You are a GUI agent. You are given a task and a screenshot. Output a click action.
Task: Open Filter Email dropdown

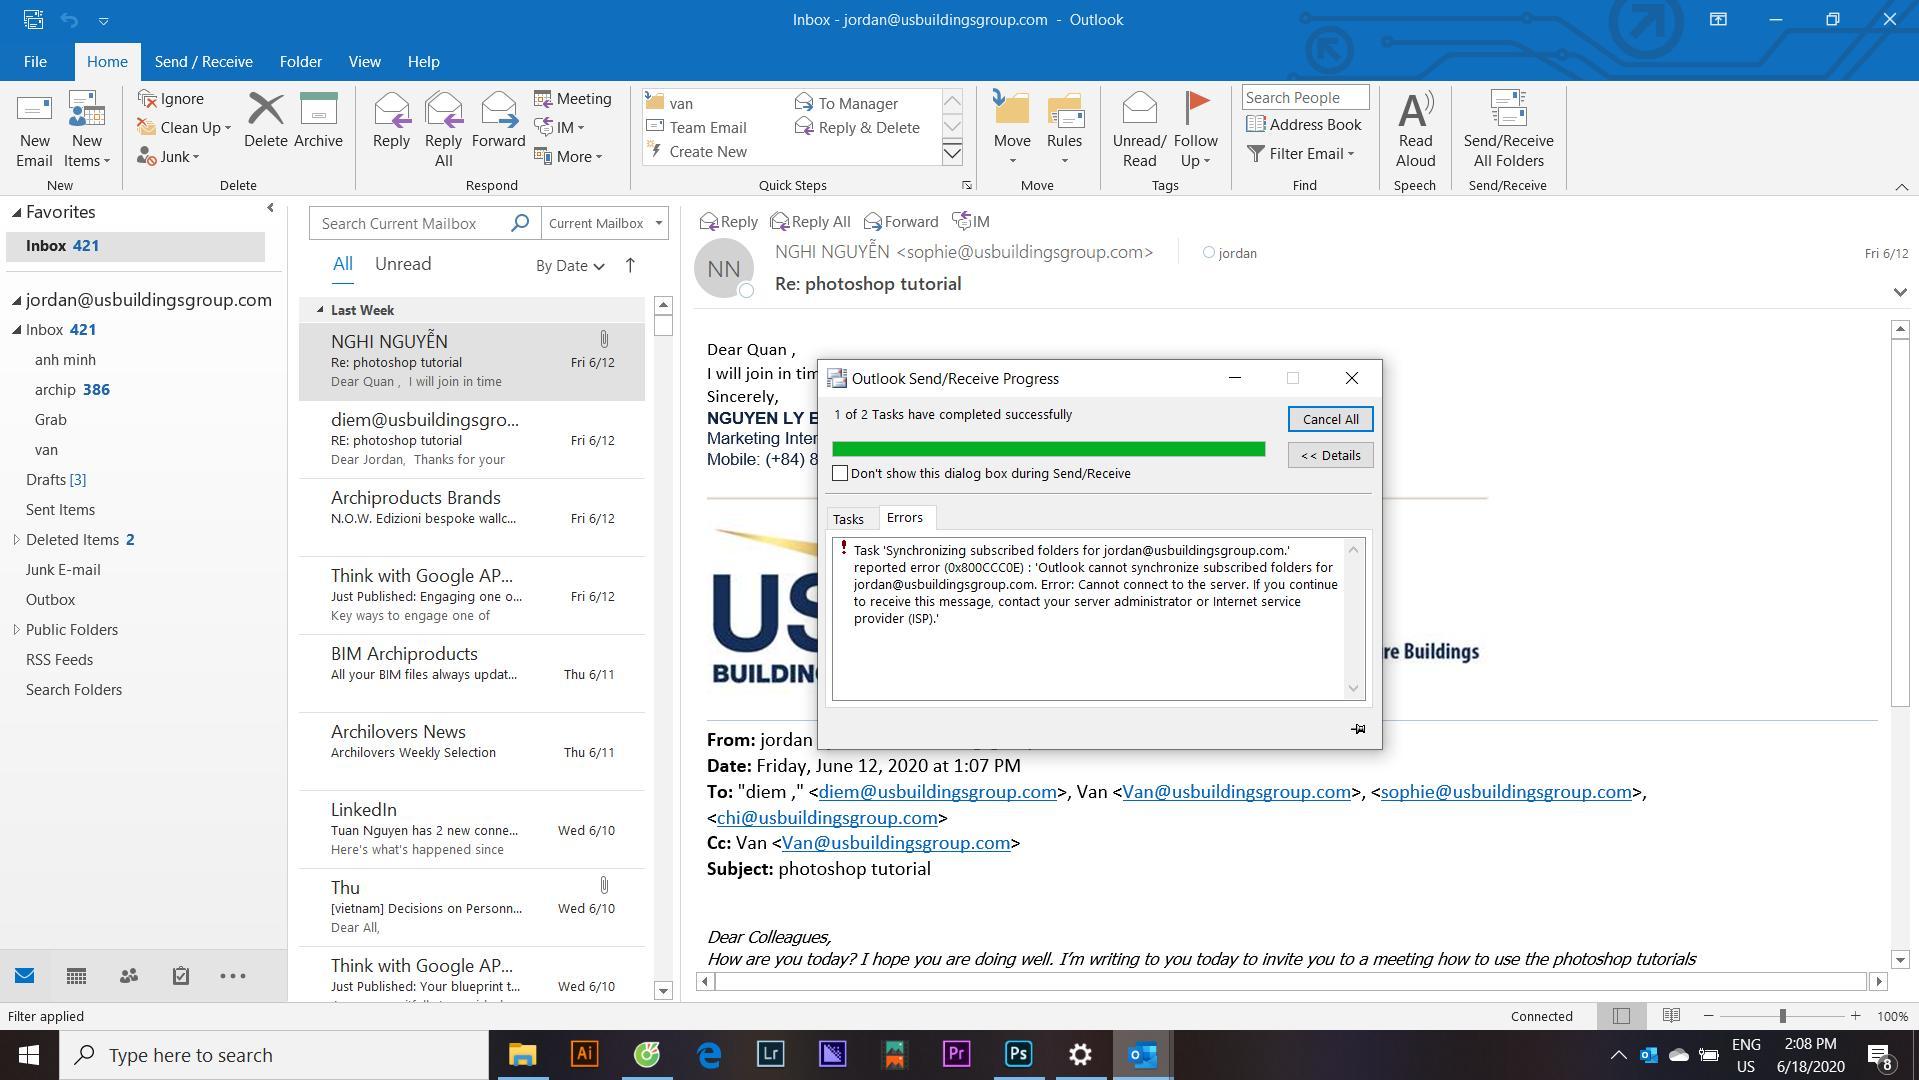coord(1300,153)
